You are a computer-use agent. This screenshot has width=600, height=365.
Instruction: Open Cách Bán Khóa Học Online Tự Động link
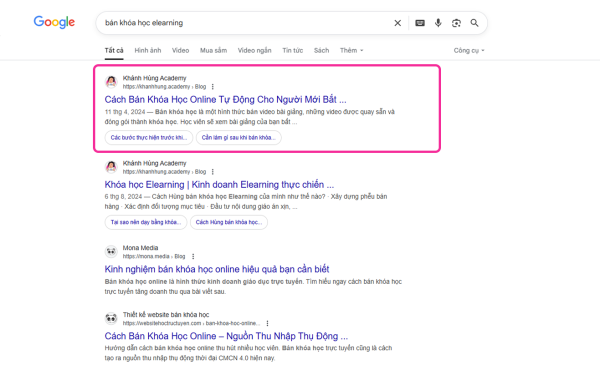point(225,99)
